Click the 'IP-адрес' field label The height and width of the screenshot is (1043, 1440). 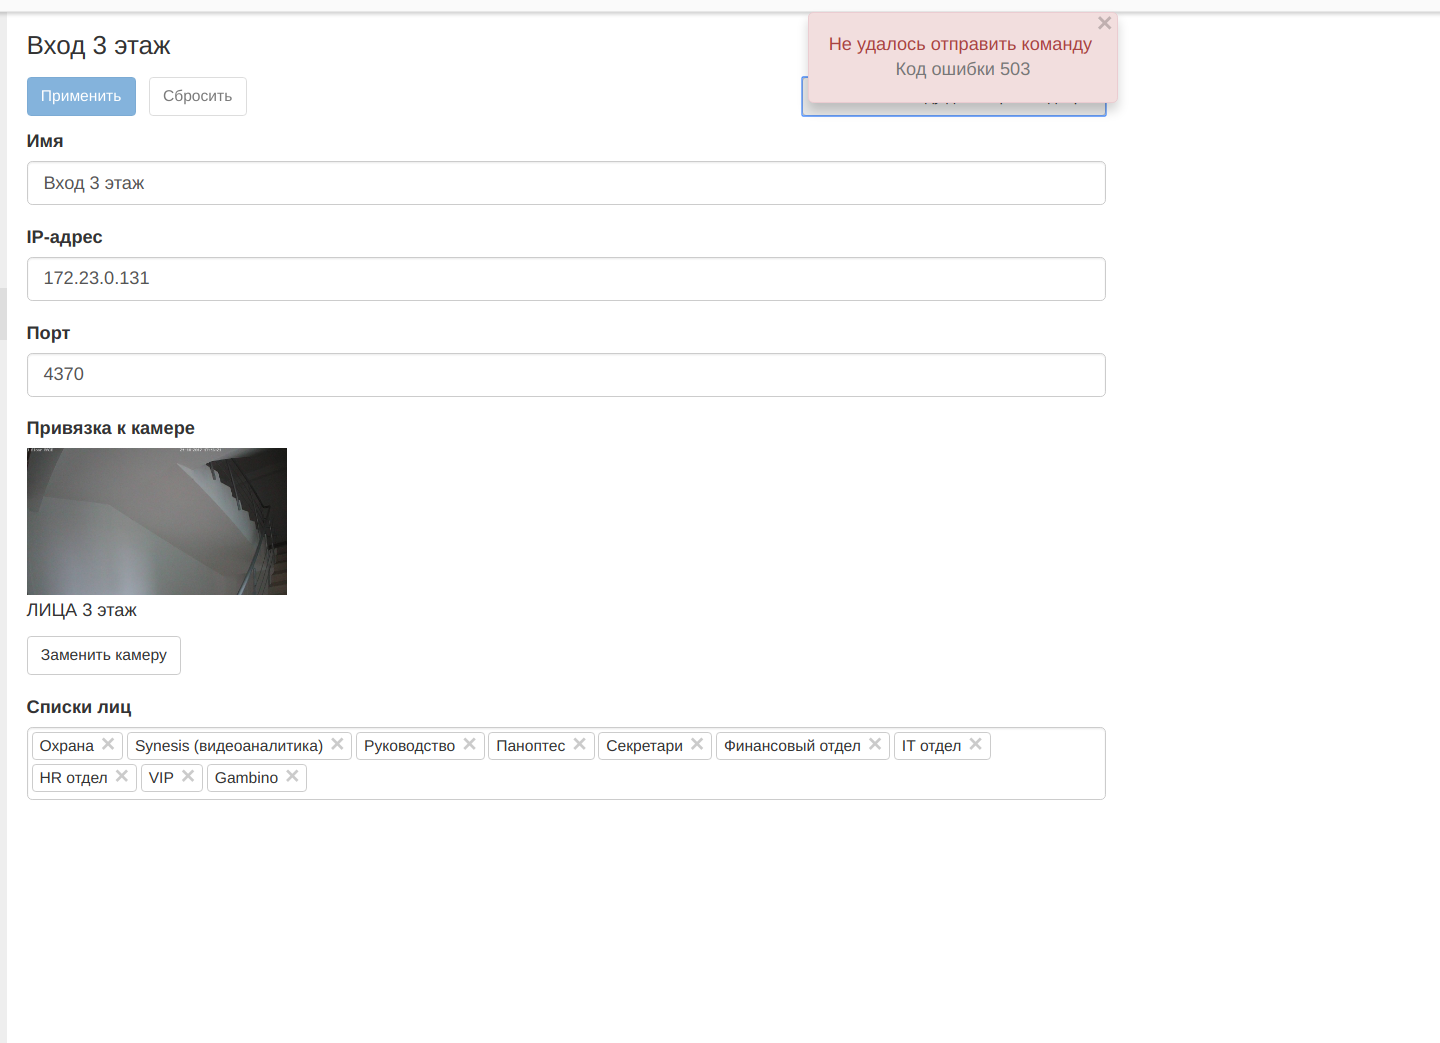pyautogui.click(x=65, y=237)
